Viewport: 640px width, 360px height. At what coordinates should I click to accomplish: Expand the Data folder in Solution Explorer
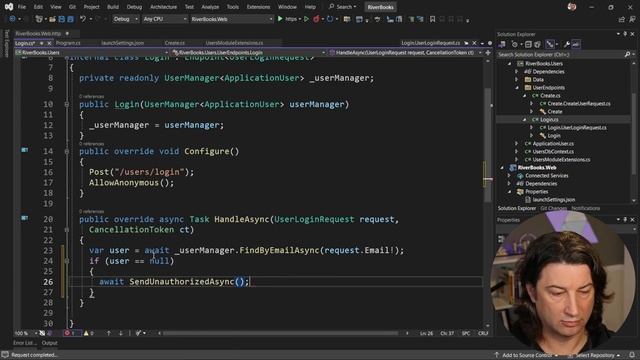coord(517,80)
